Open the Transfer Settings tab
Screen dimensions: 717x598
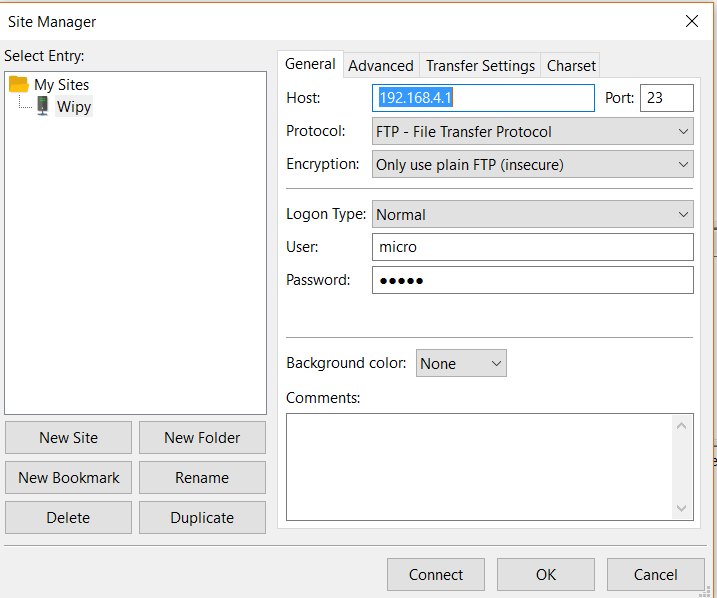click(480, 65)
